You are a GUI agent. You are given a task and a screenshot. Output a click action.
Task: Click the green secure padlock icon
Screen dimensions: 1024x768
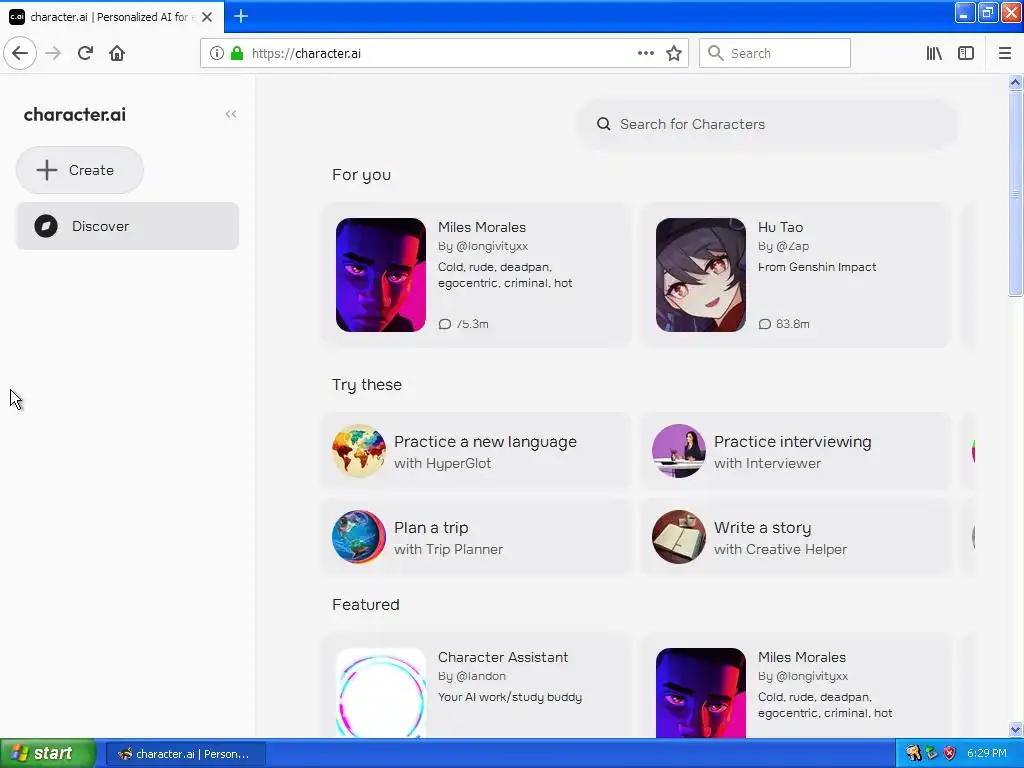[237, 53]
